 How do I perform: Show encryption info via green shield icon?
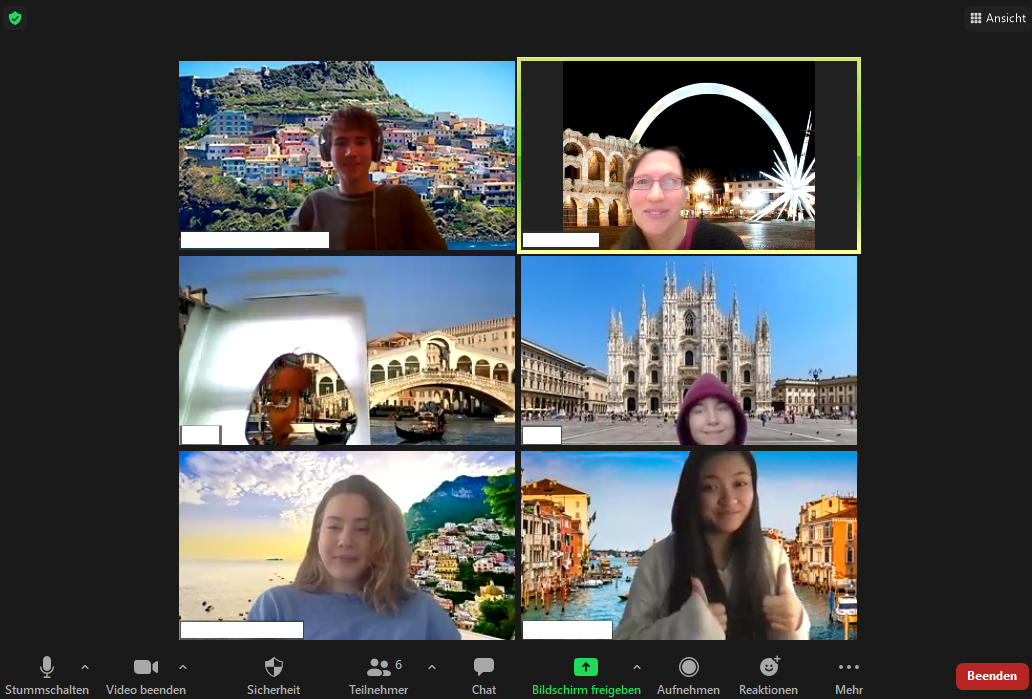[x=15, y=18]
